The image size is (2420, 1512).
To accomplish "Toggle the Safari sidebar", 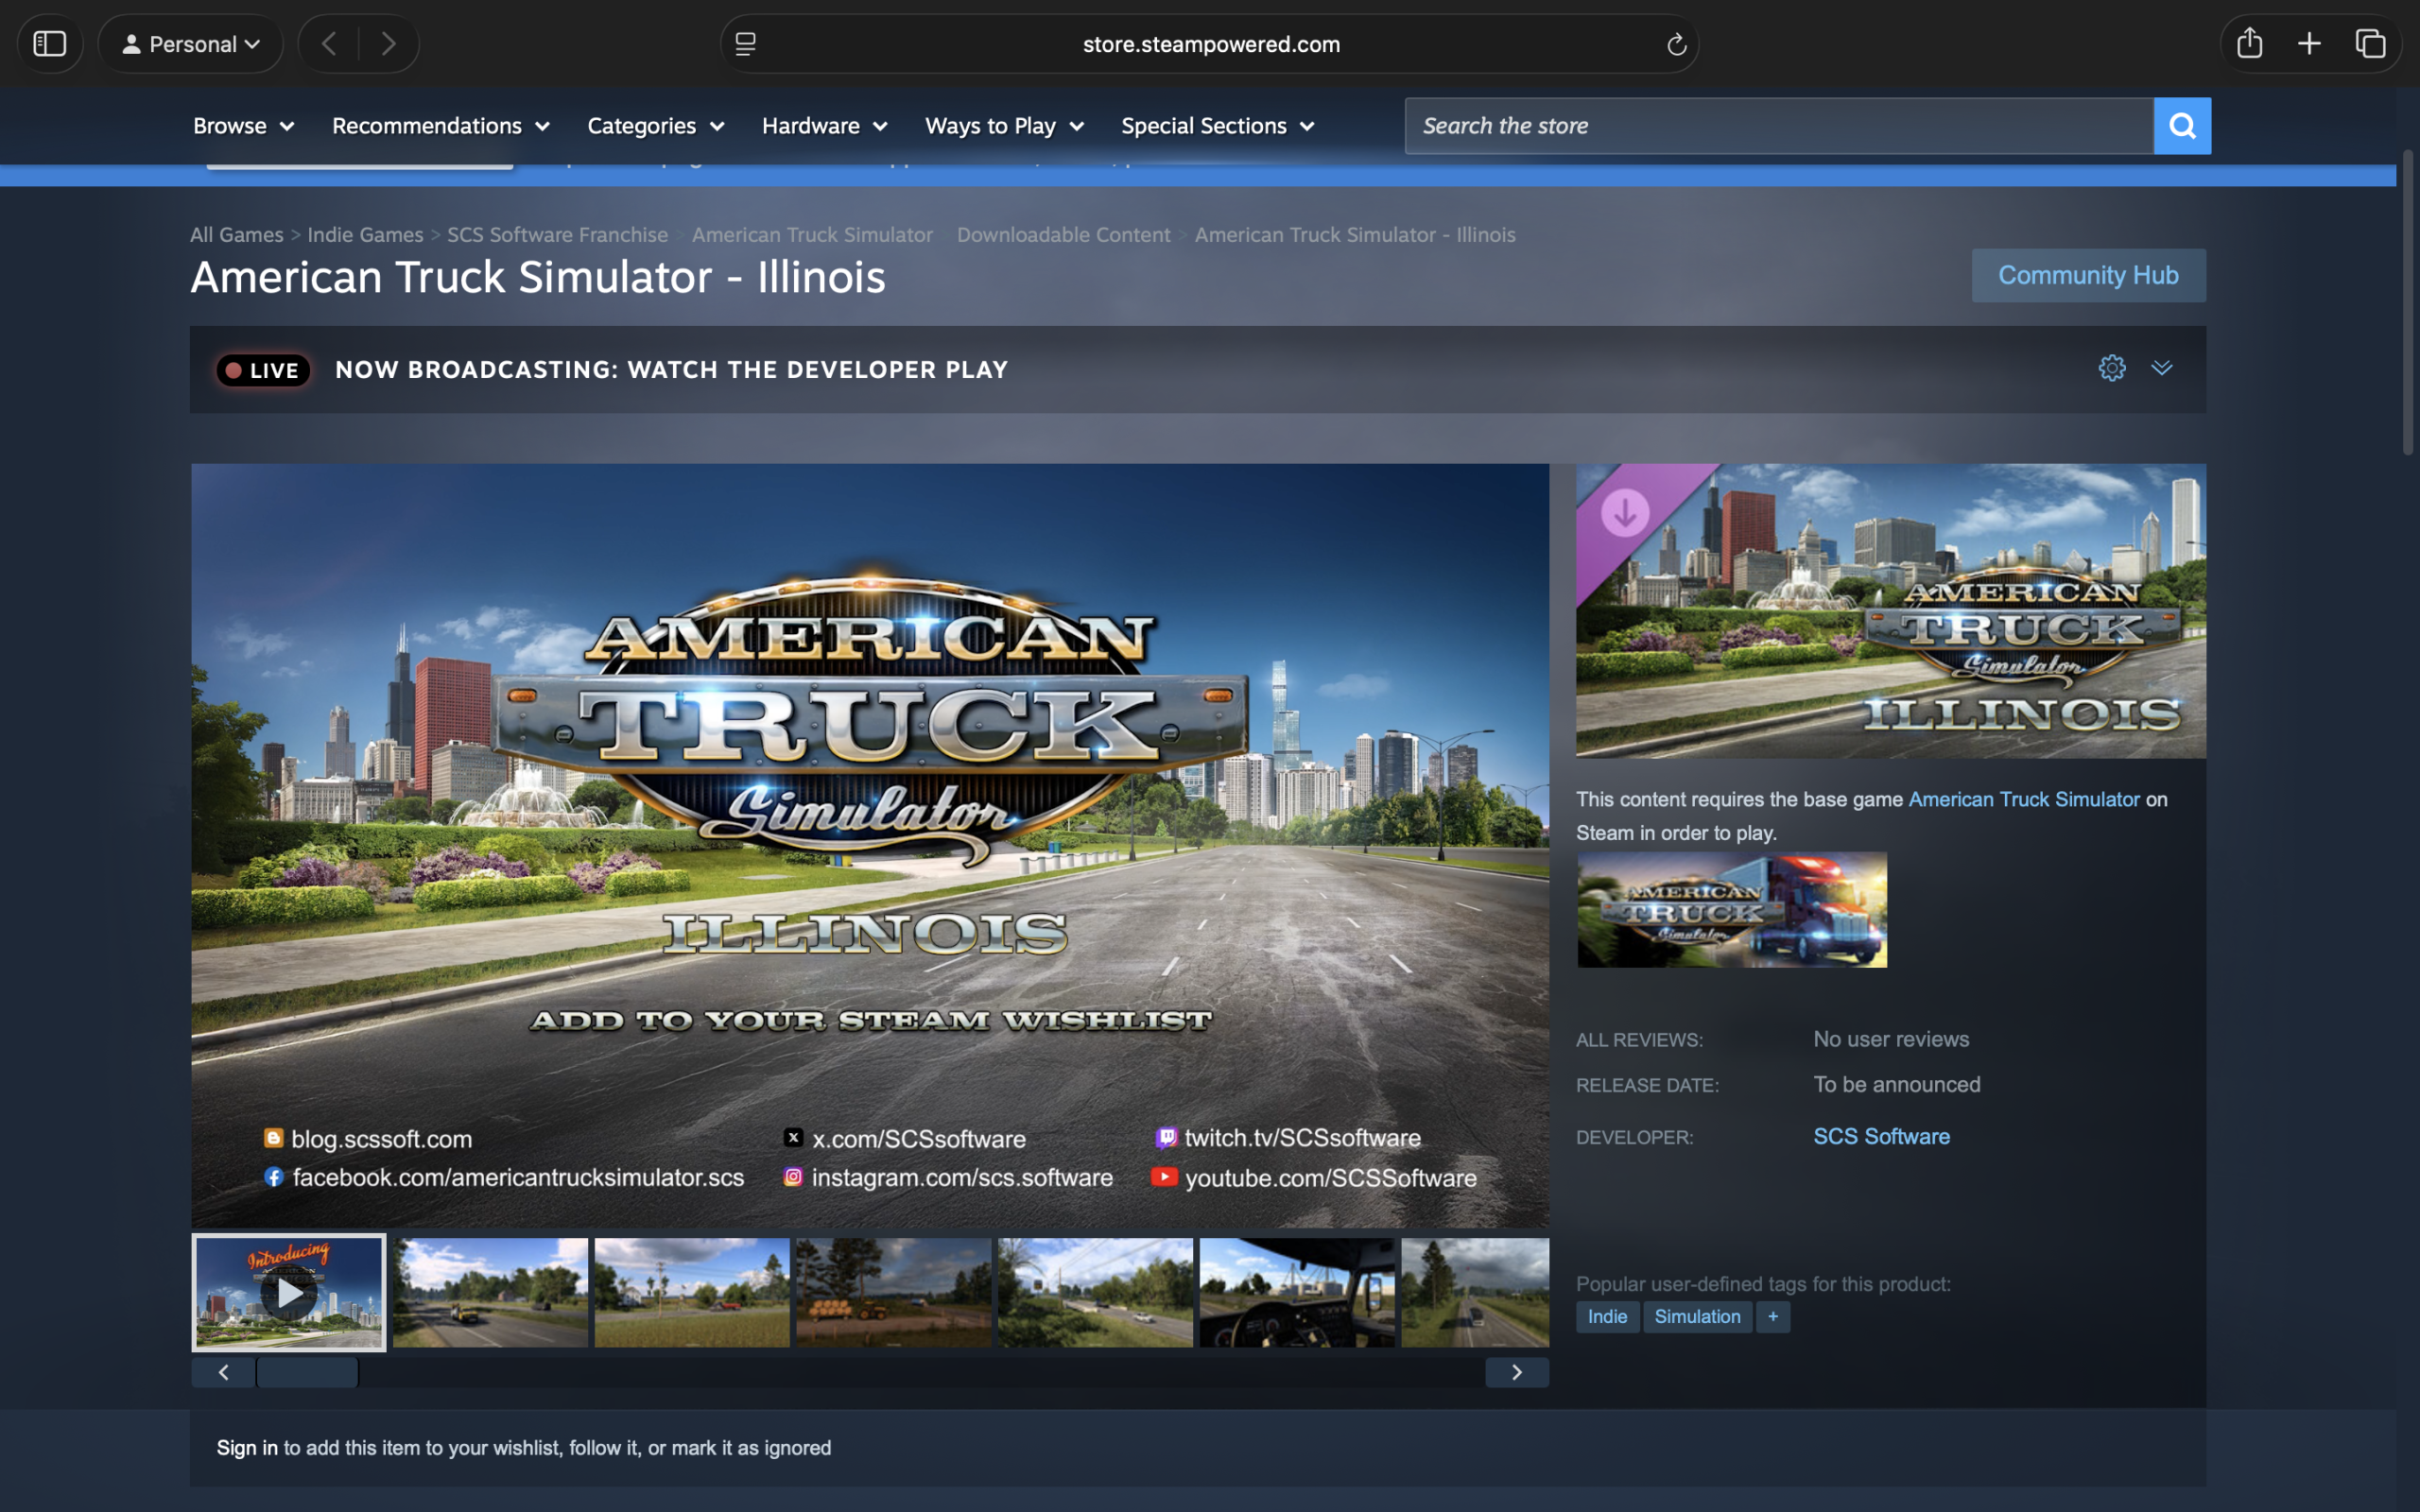I will coord(50,43).
